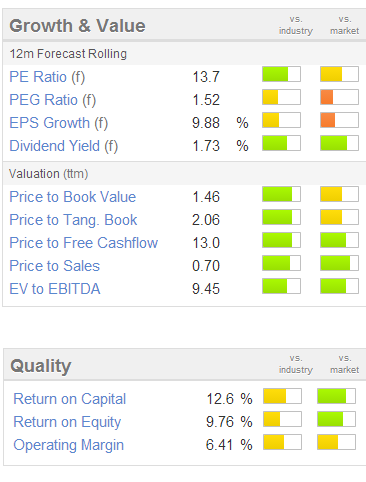Open the PEG Ratio (f) link
Viewport: 366px width, 482px height.
click(53, 100)
